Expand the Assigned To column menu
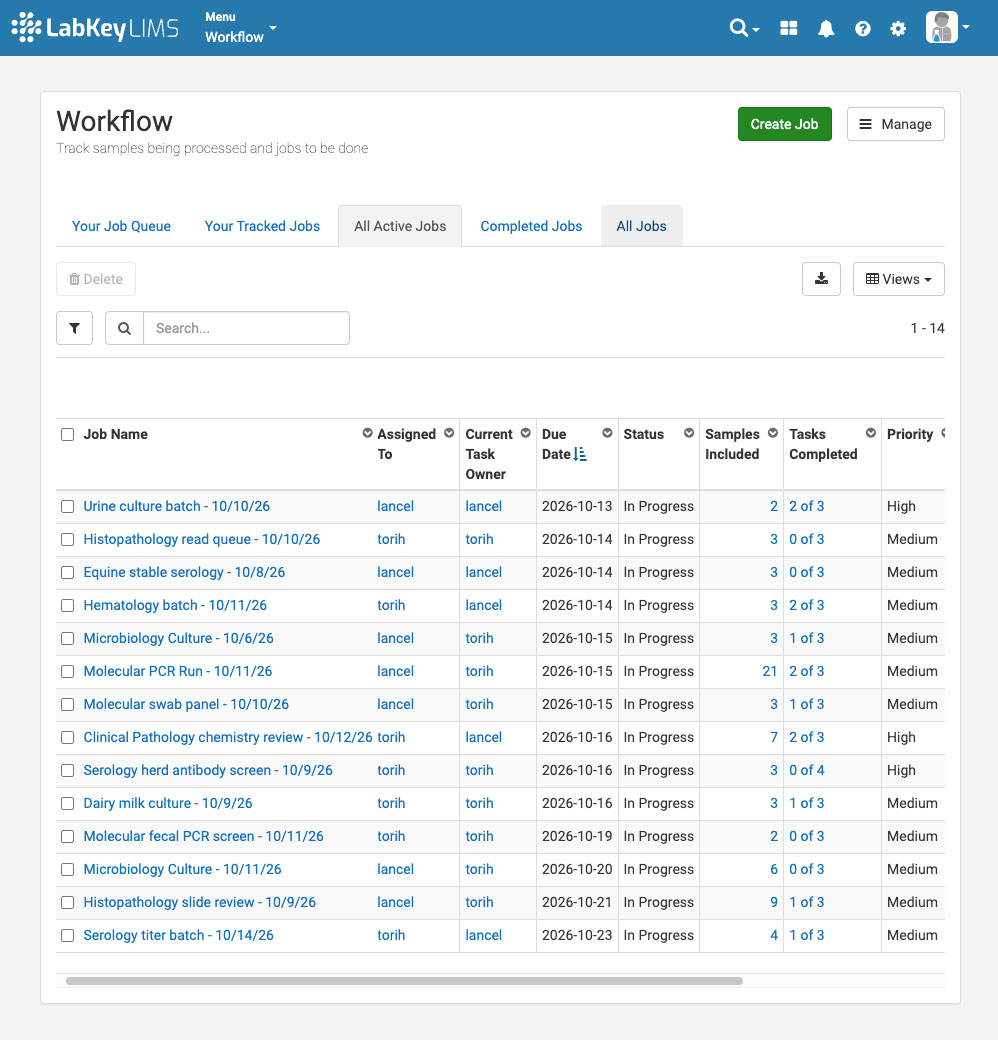Viewport: 998px width, 1040px height. (449, 433)
